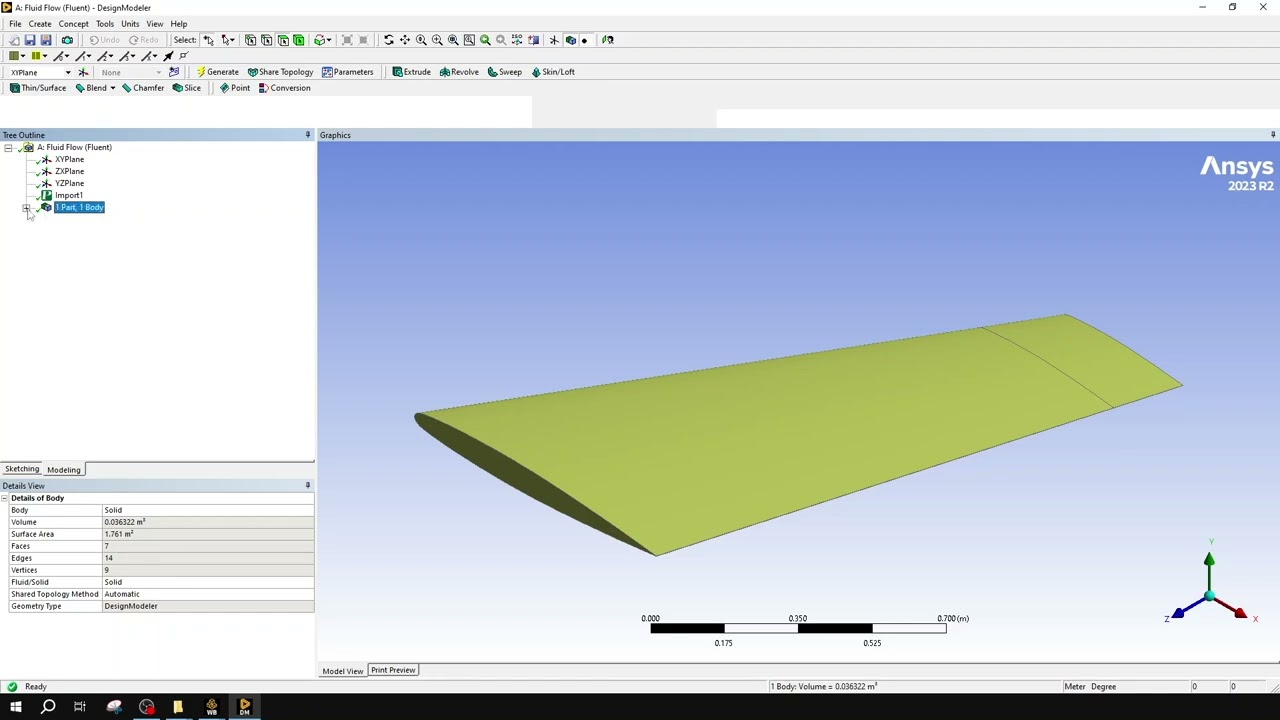Click the Rotate view icon
Image resolution: width=1280 pixels, height=720 pixels.
point(388,40)
